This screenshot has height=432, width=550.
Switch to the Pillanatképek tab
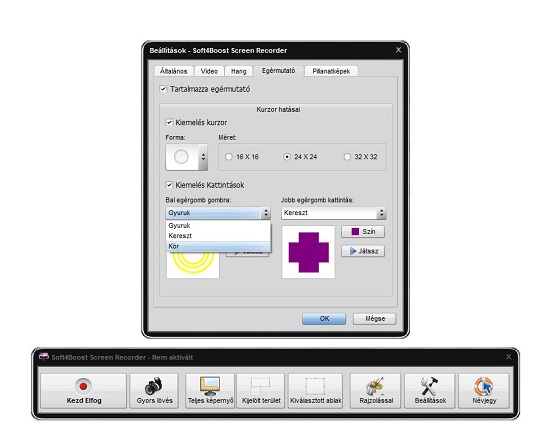331,71
